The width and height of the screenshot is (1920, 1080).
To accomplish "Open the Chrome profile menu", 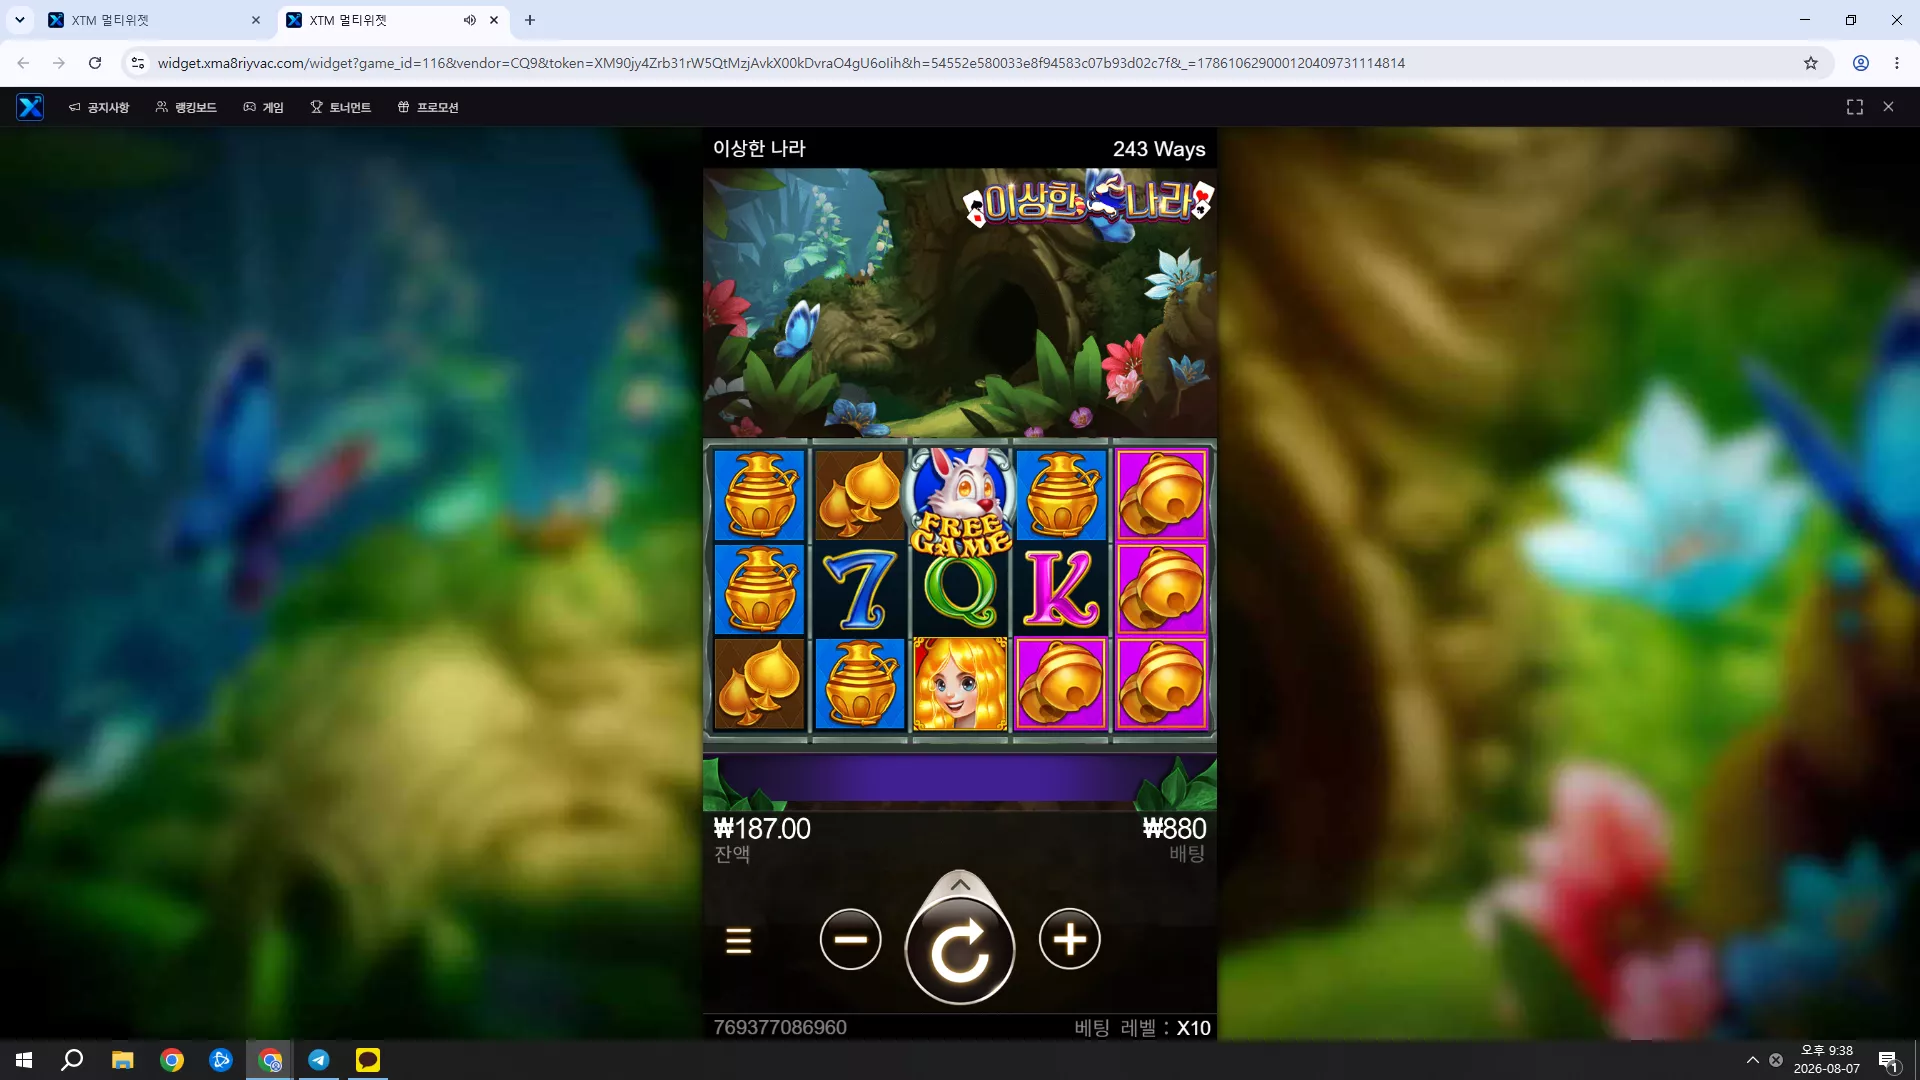I will point(1861,63).
